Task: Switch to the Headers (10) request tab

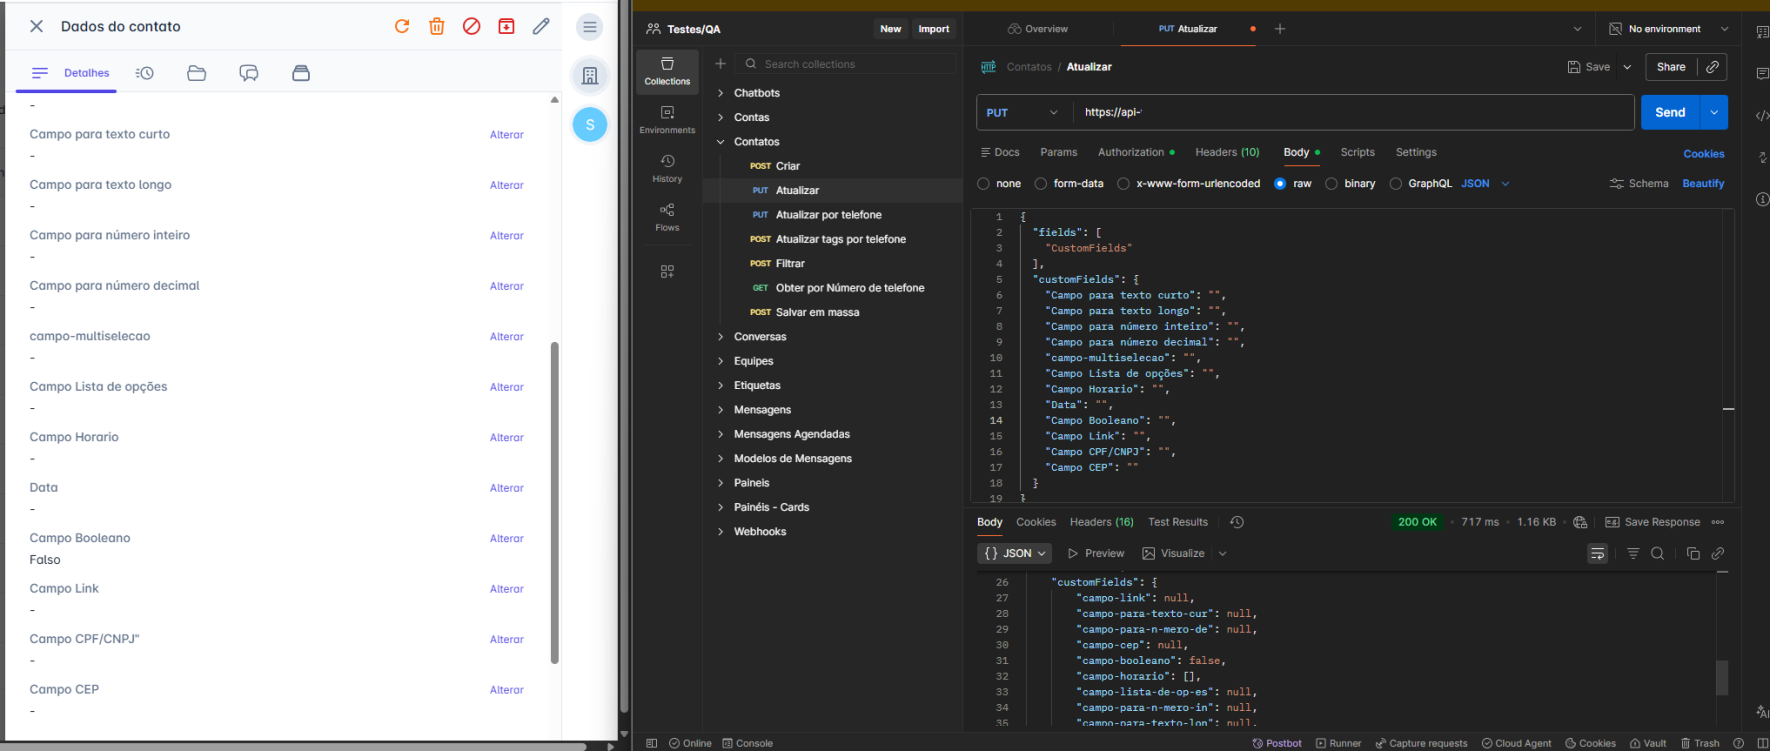Action: [x=1227, y=153]
